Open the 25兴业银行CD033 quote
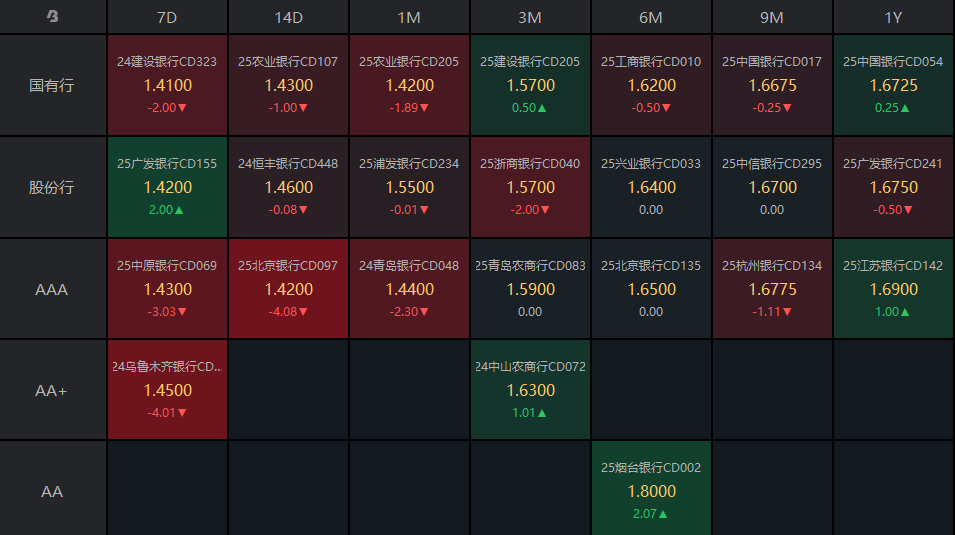955x535 pixels. [x=651, y=187]
